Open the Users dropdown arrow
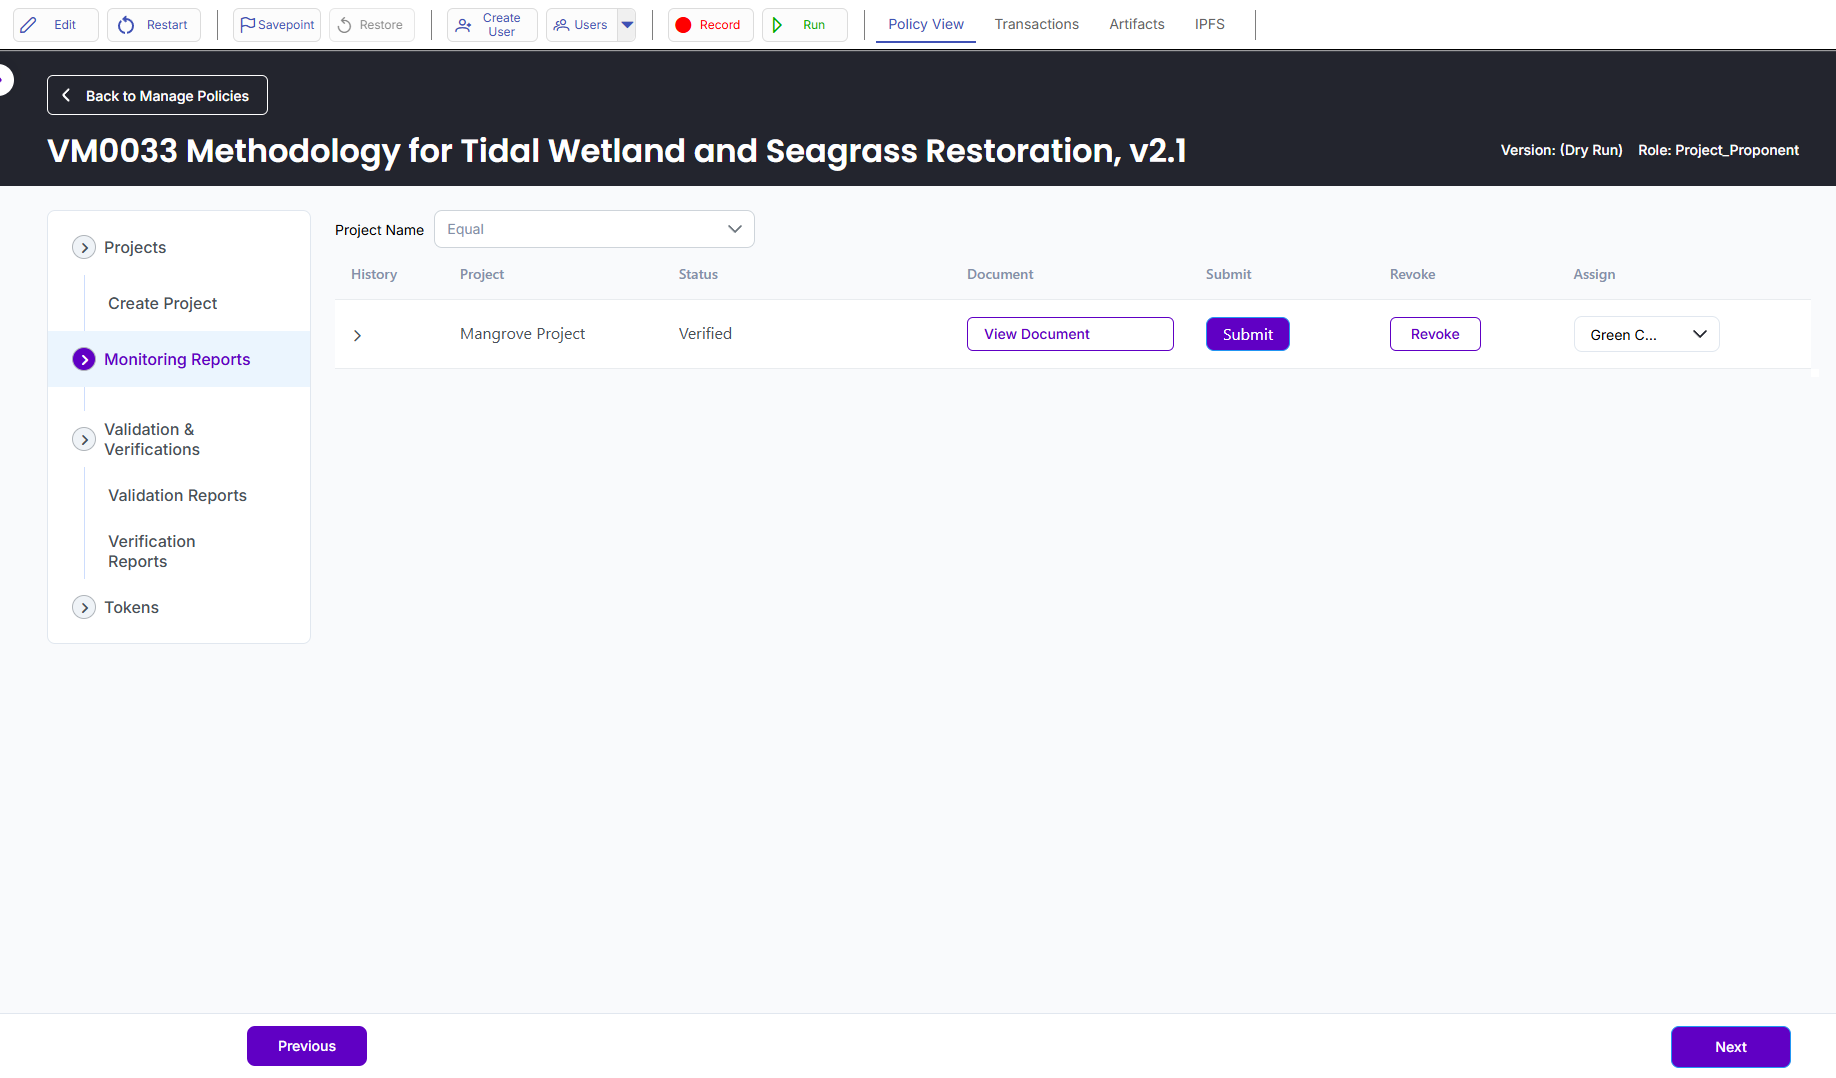 627,25
